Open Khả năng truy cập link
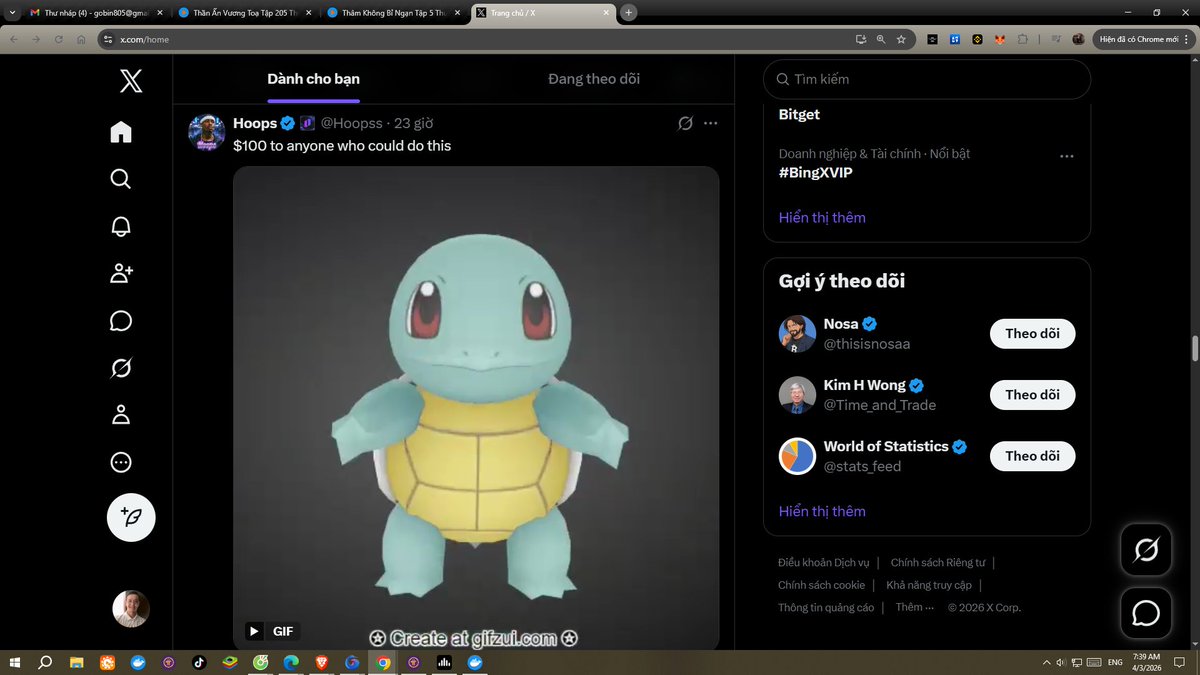 point(928,585)
